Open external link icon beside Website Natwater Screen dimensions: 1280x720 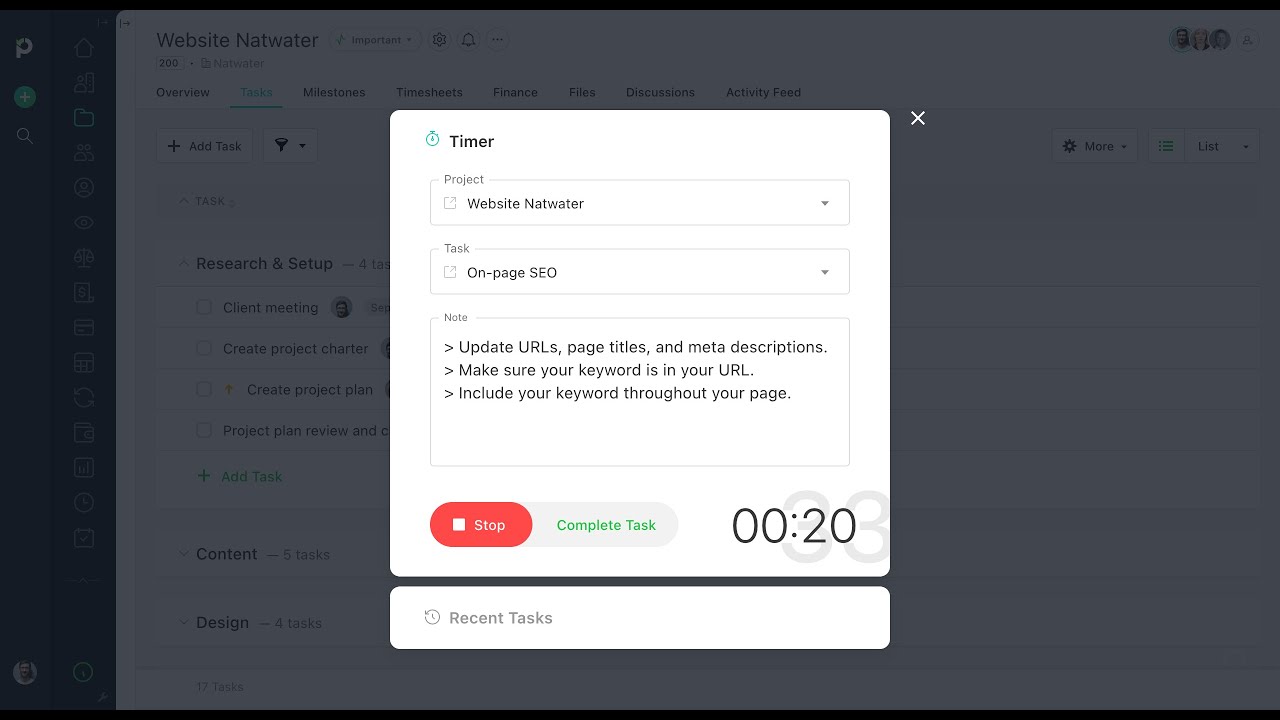tap(450, 203)
